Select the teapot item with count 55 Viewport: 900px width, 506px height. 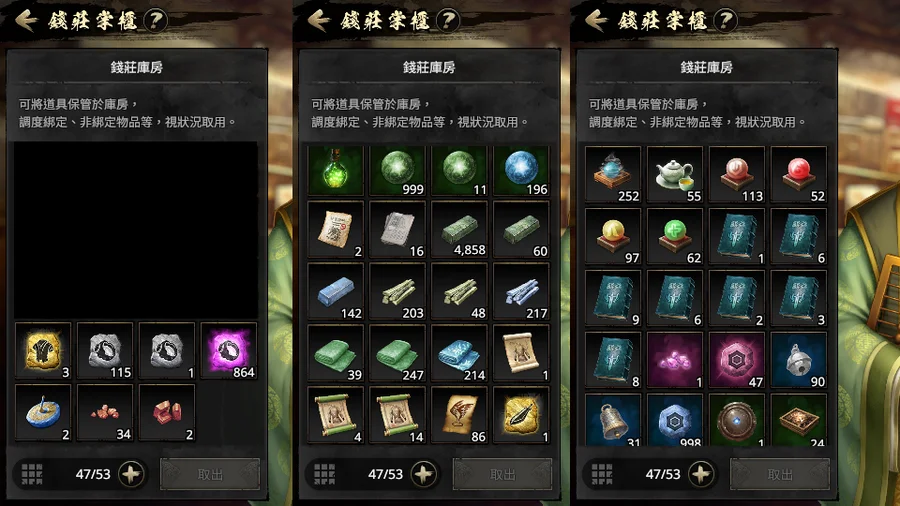pos(674,174)
